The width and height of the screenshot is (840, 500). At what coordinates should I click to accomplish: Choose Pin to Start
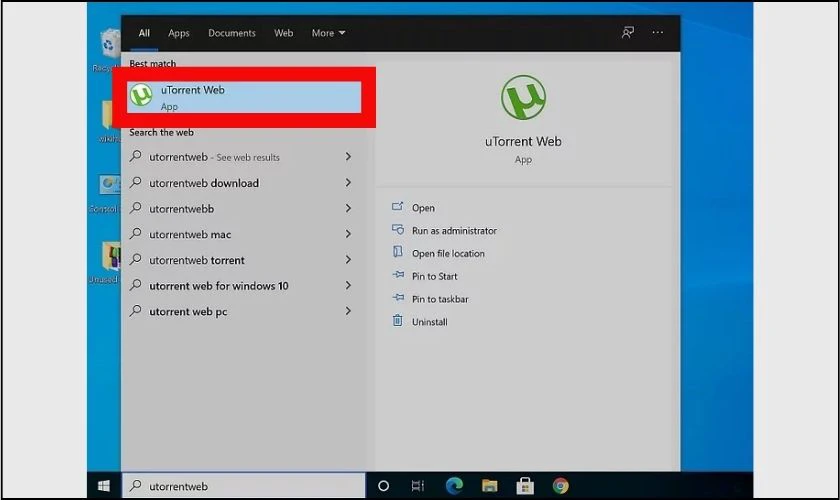[434, 276]
